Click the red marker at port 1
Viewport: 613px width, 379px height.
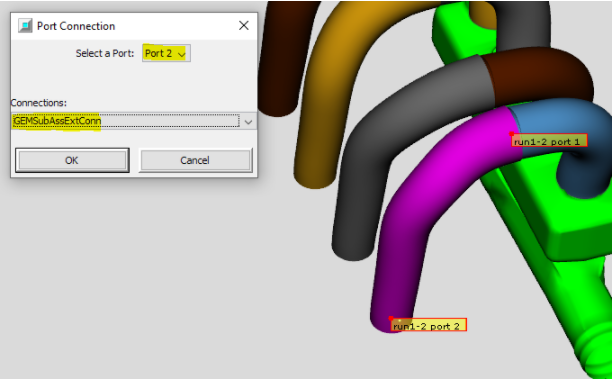pyautogui.click(x=511, y=134)
